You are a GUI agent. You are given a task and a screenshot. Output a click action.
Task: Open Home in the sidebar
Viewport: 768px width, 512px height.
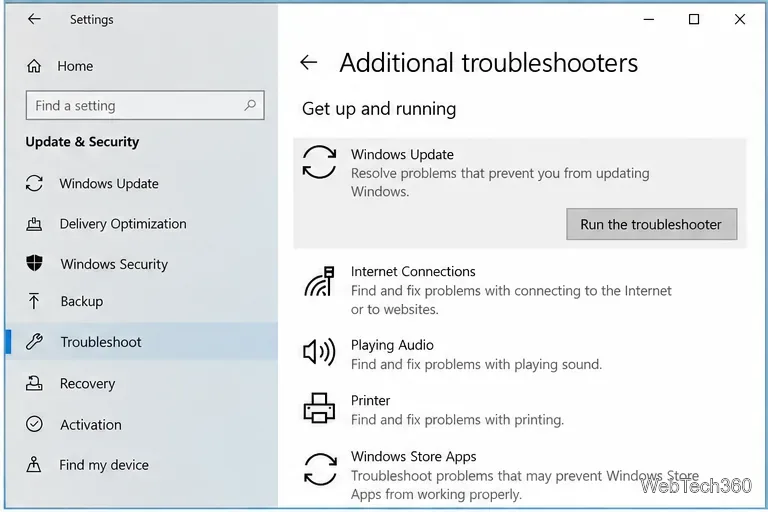[75, 66]
